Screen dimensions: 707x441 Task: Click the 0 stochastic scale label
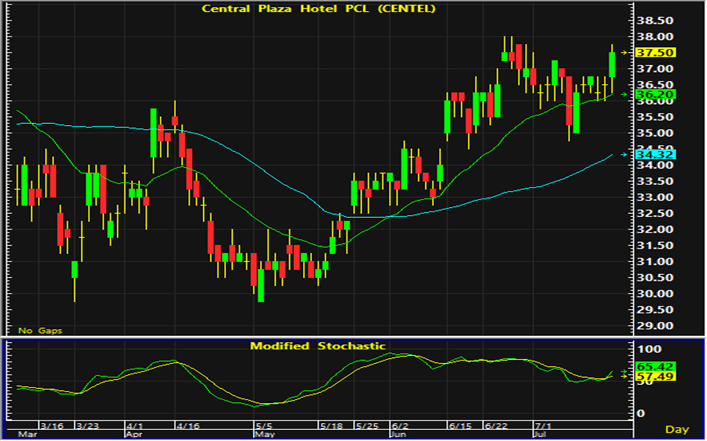click(642, 413)
